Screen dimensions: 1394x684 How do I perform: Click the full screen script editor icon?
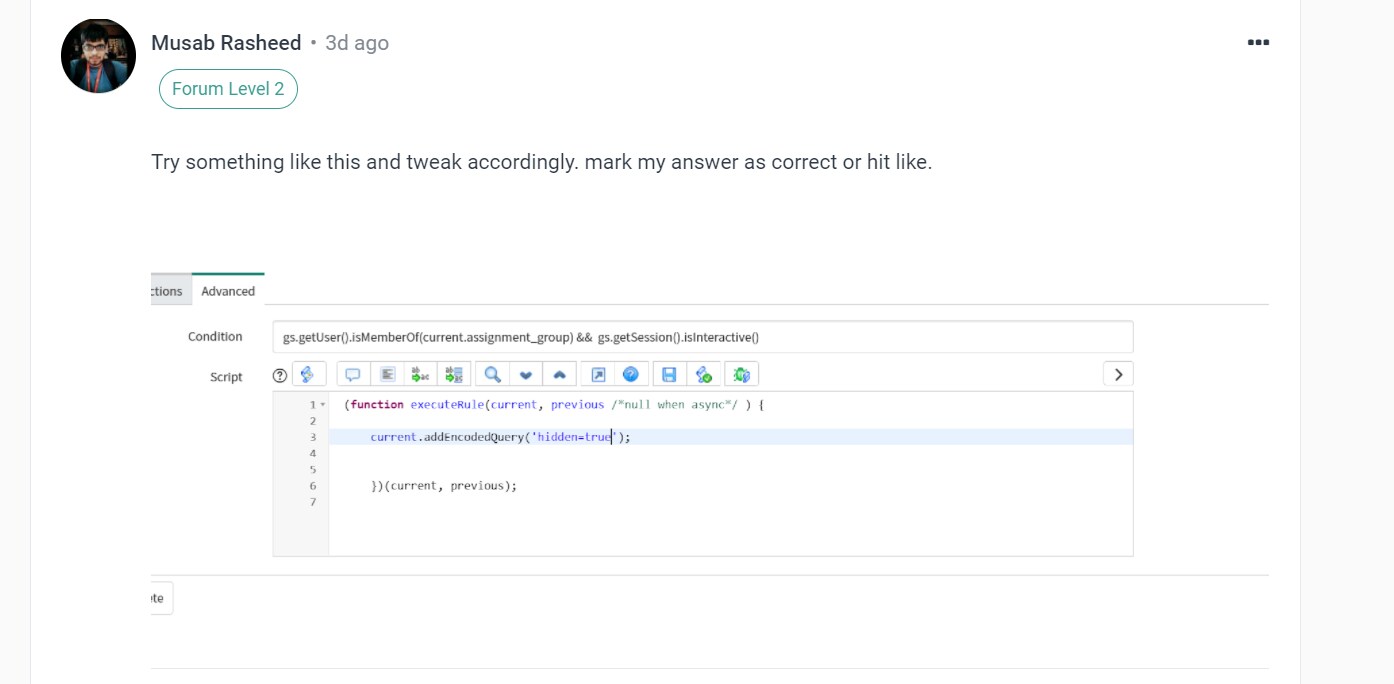[x=598, y=374]
